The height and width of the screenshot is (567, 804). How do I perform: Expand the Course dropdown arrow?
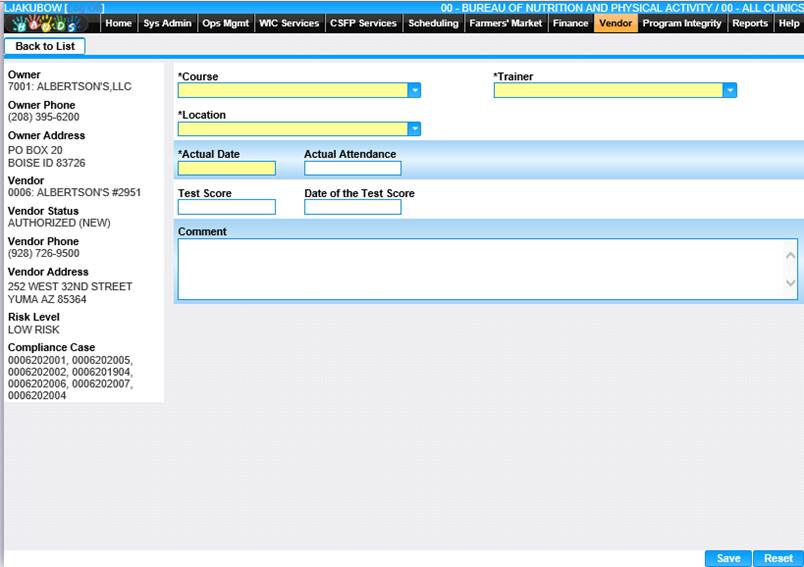tap(414, 90)
